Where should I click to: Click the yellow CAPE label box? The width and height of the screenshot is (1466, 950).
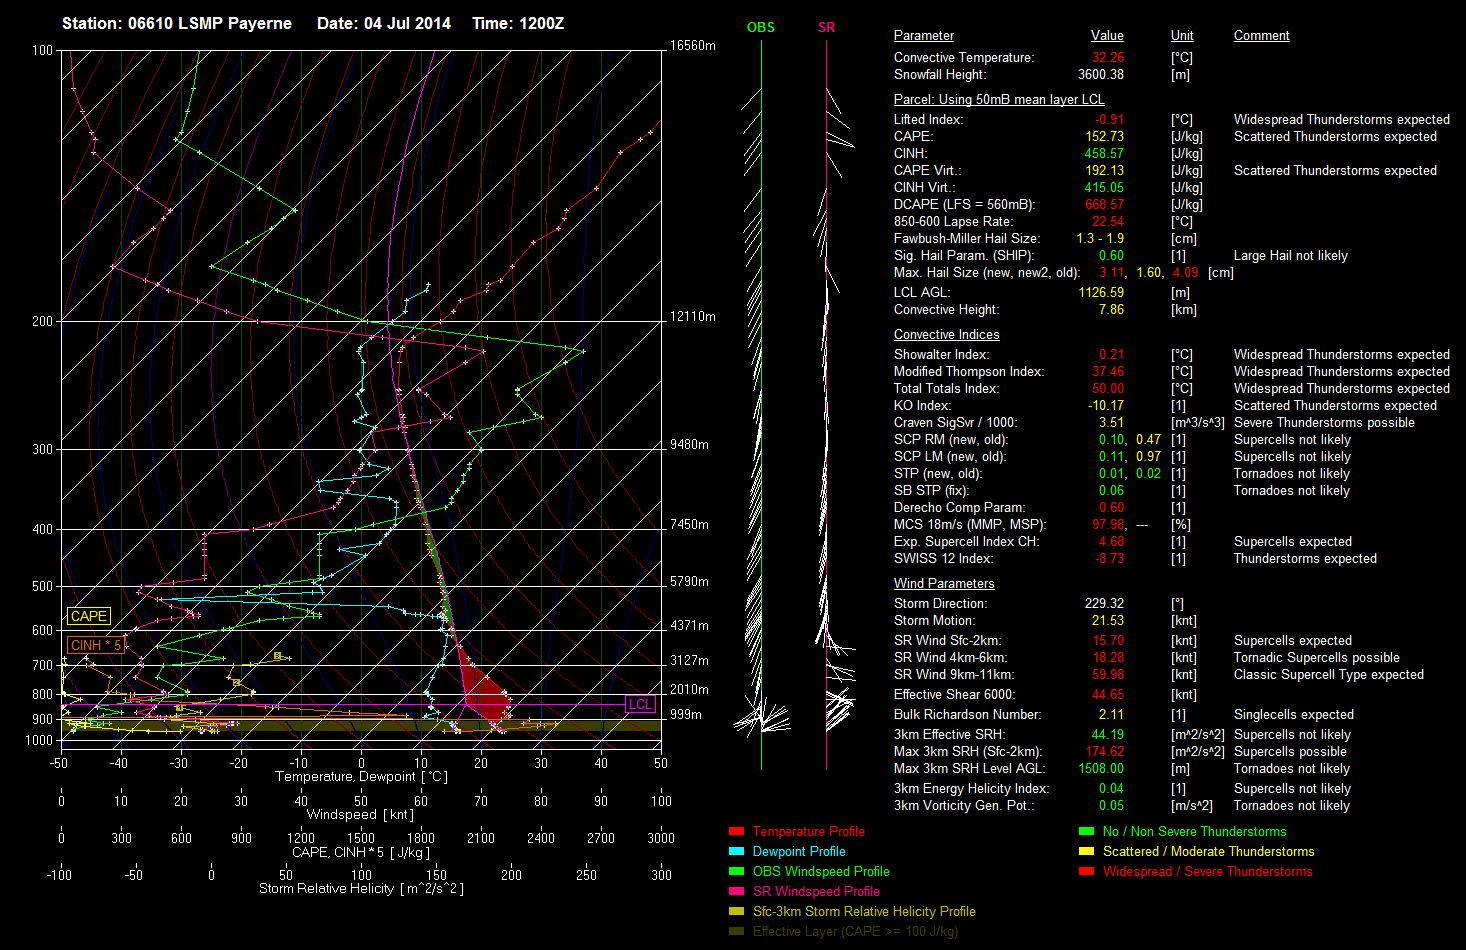(x=88, y=616)
